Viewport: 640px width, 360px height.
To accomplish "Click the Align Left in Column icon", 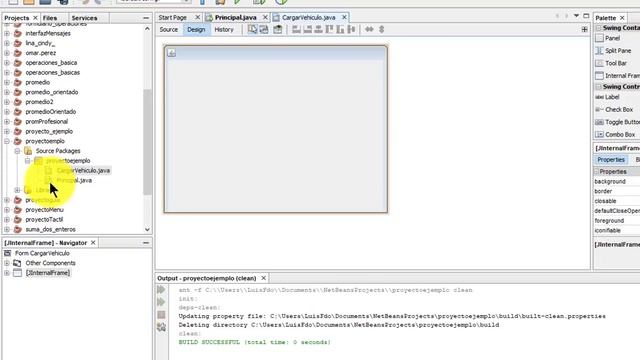I will click(296, 29).
